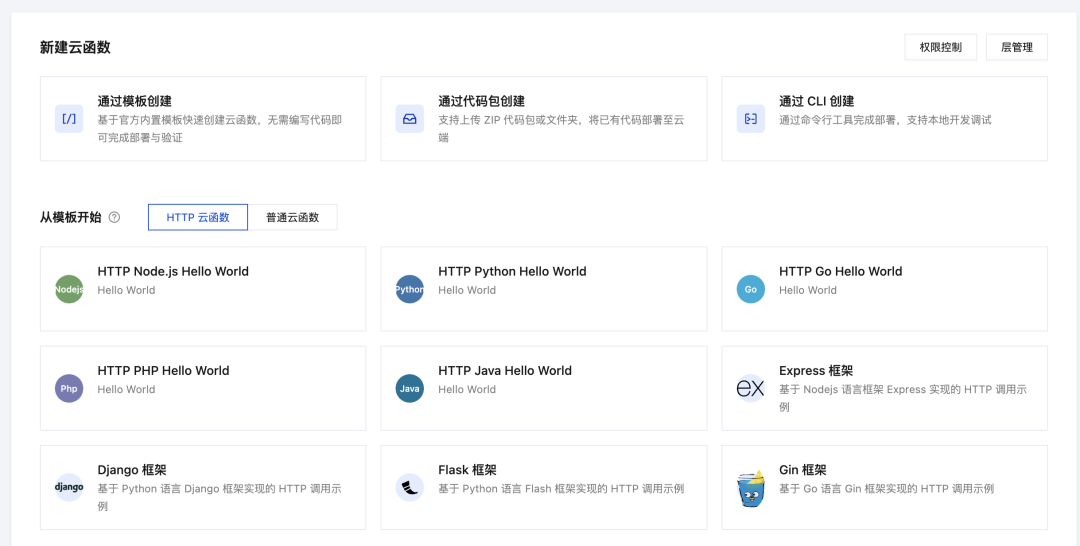Click the 新建云函数 page heading
The width and height of the screenshot is (1080, 546).
click(75, 48)
